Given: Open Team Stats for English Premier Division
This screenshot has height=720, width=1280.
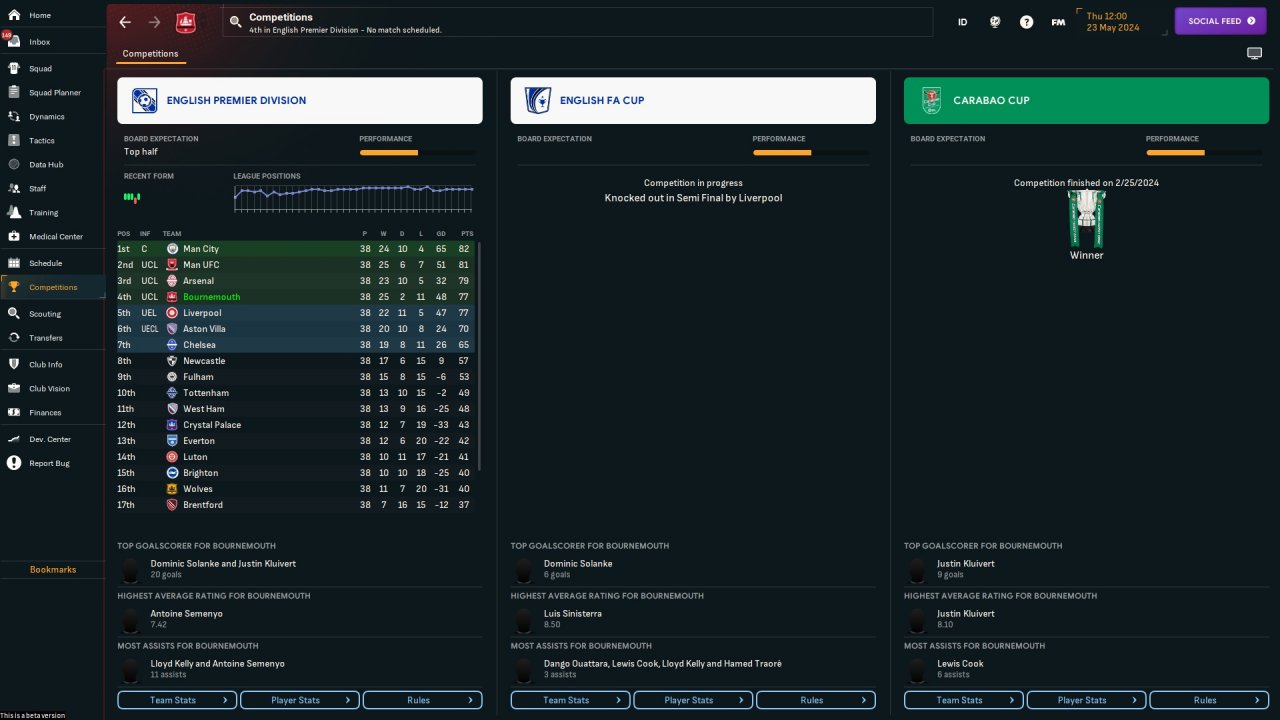Looking at the screenshot, I should (177, 700).
